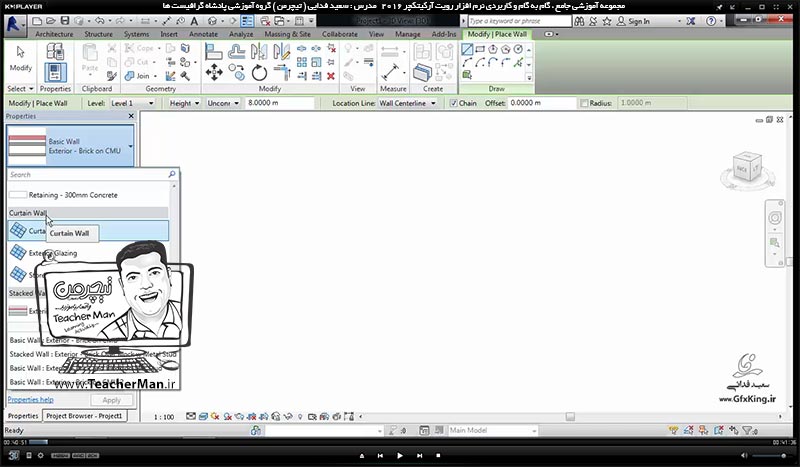Screen dimensions: 800x467
Task: Select the Circle draw tool
Action: [518, 50]
